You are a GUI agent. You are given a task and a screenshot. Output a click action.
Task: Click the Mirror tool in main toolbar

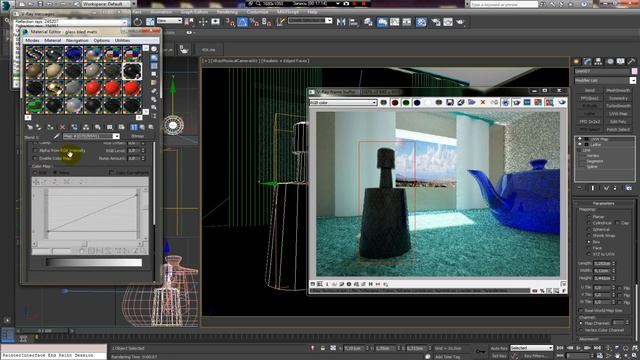pos(341,22)
